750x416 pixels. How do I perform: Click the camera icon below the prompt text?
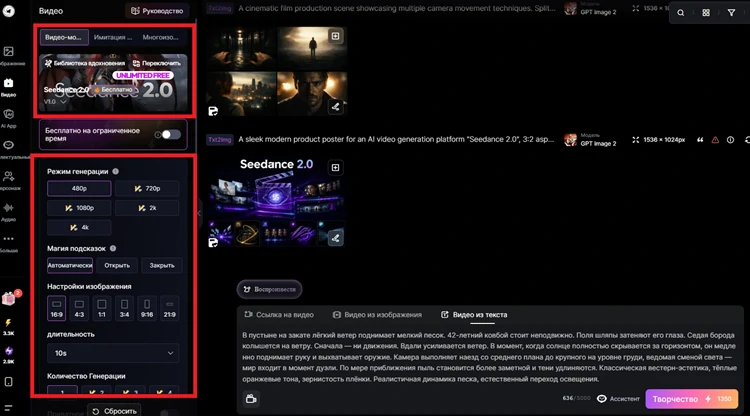coord(251,399)
